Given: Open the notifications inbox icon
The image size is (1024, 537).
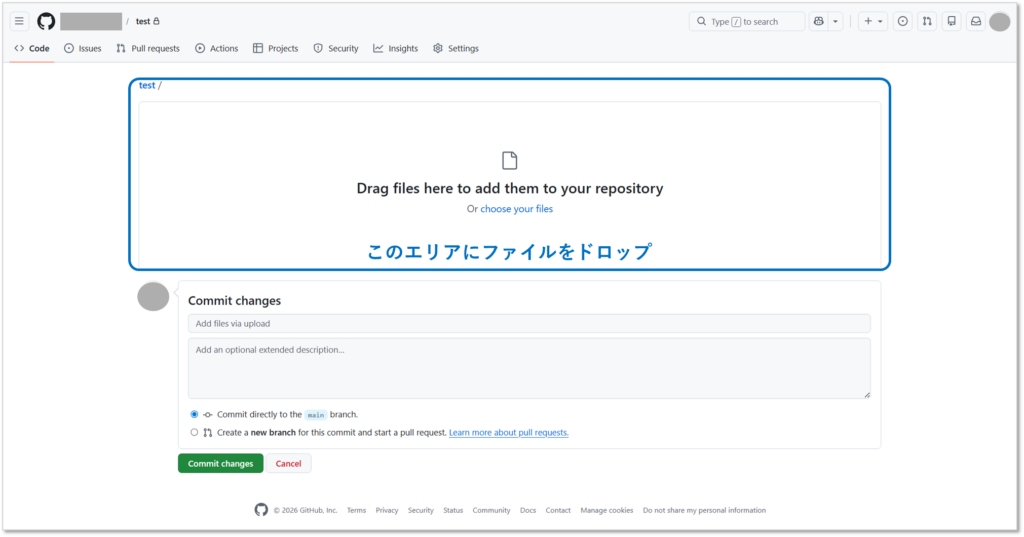Looking at the screenshot, I should pos(975,21).
